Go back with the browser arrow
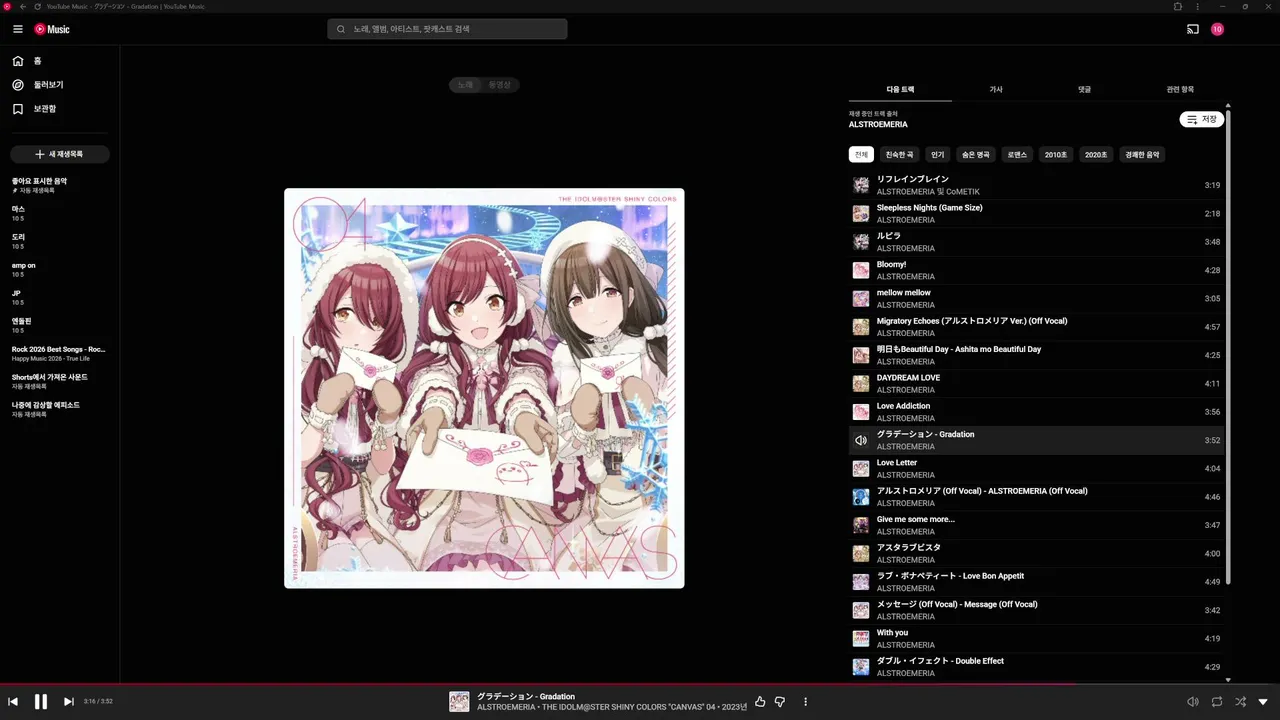The width and height of the screenshot is (1280, 720). pyautogui.click(x=23, y=6)
